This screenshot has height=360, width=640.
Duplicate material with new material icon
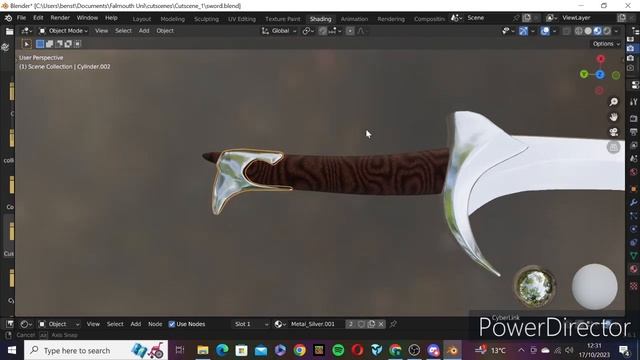(371, 324)
